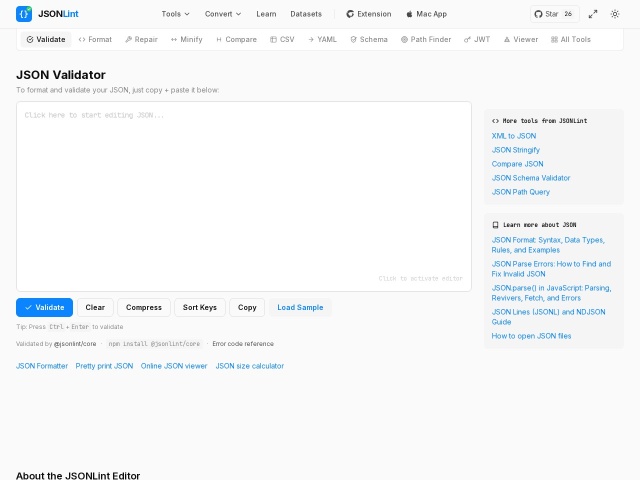Click the All Tools grid icon
640x480 pixels.
tap(554, 40)
